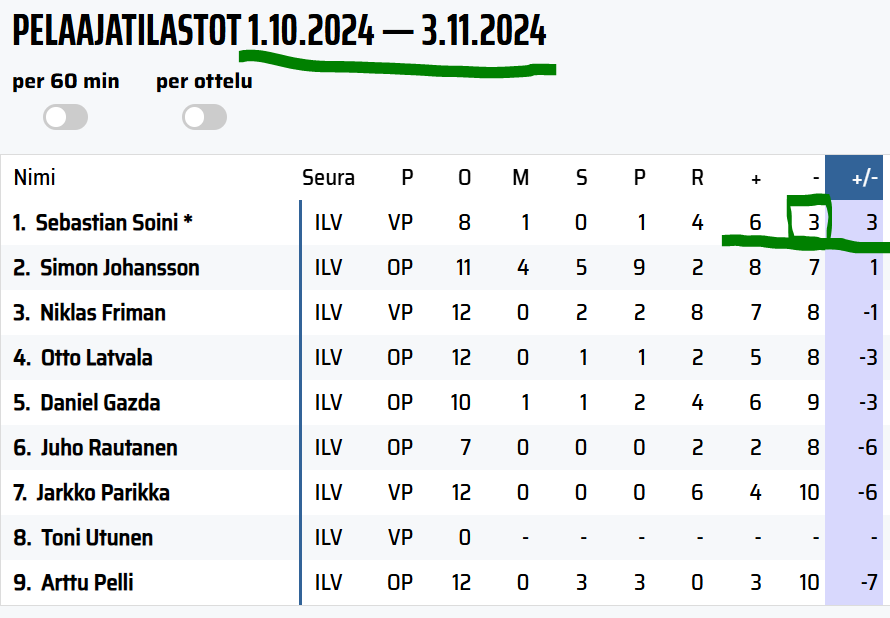
Task: Open Jarkko Parikka player page
Action: tap(103, 493)
